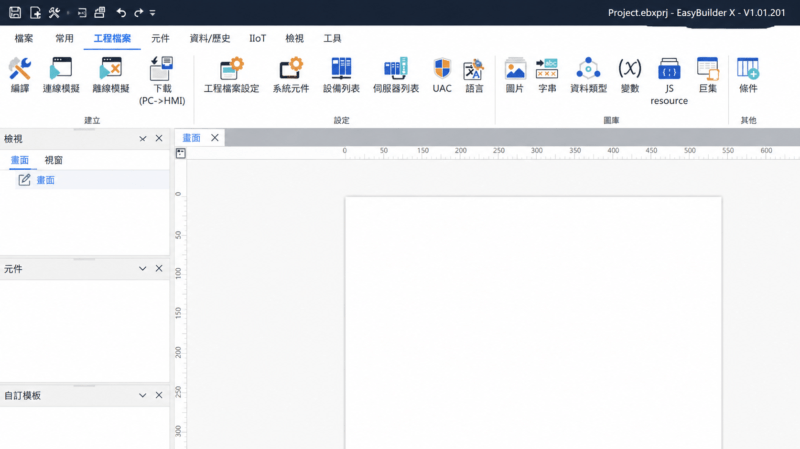The image size is (800, 449).
Task: Open the 字串 string library
Action: [547, 75]
